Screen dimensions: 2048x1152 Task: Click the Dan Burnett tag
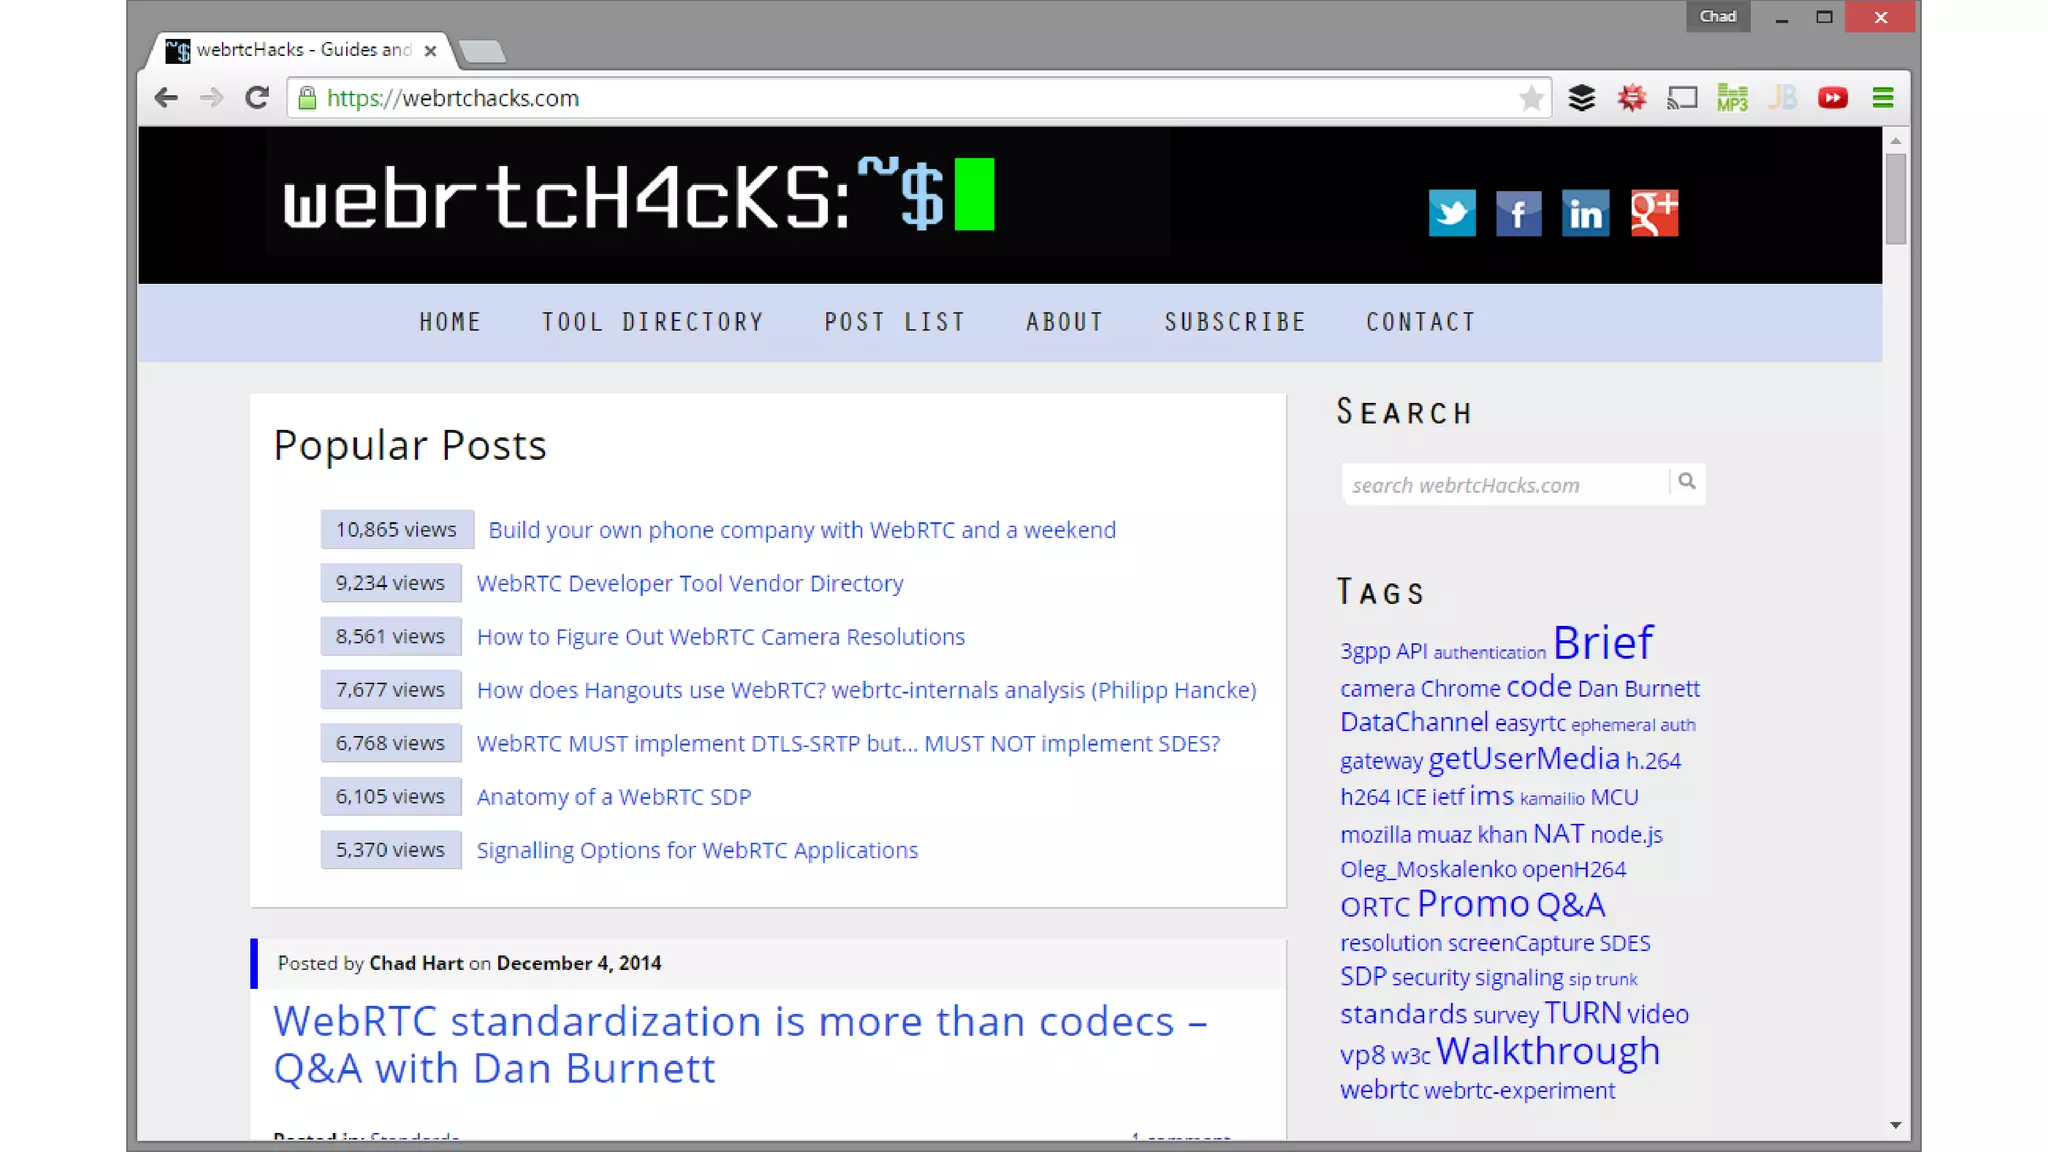pyautogui.click(x=1638, y=689)
